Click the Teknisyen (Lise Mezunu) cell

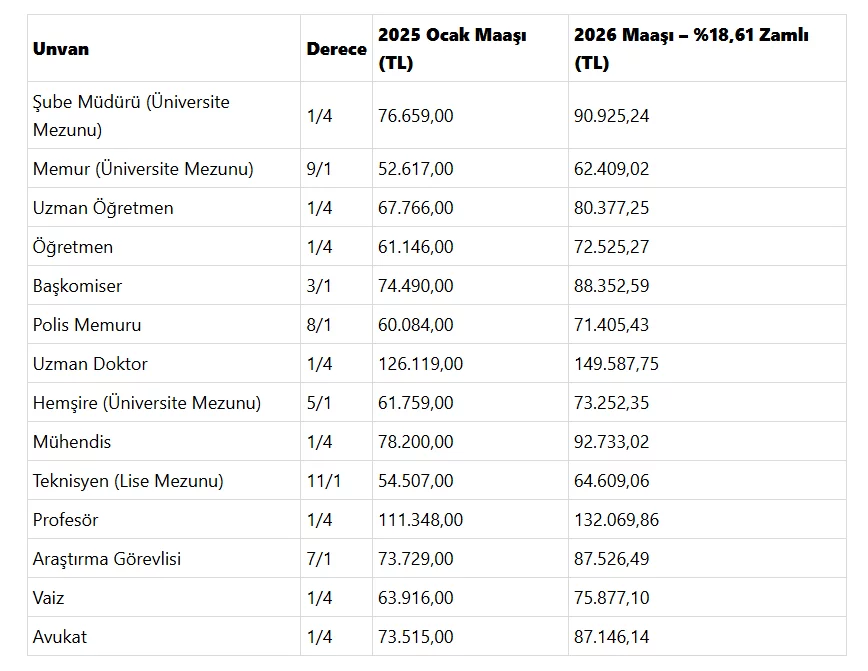click(128, 481)
